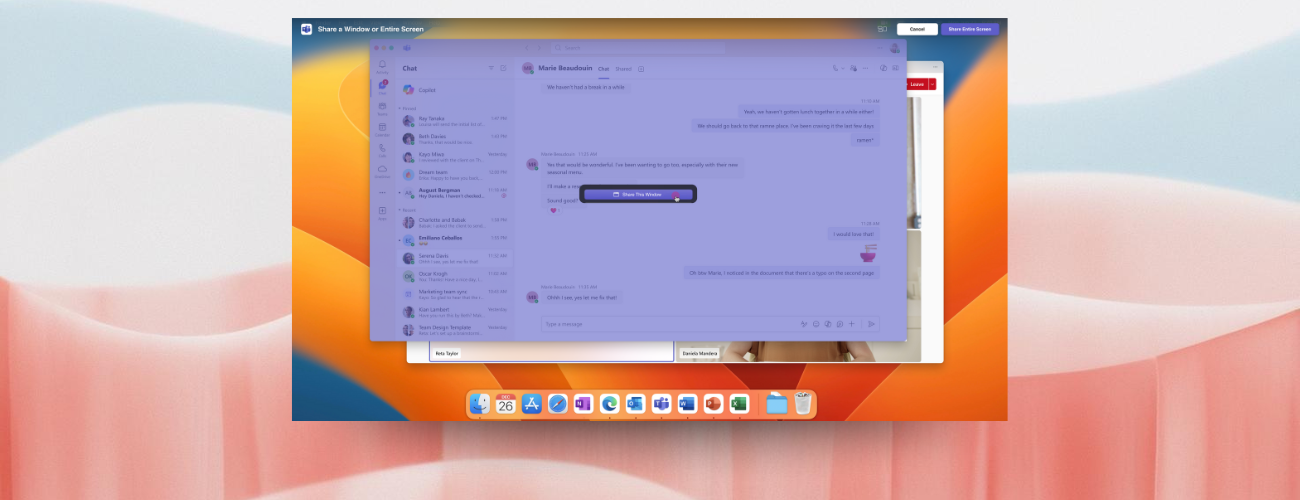
Task: Click the send message arrow
Action: tap(872, 324)
